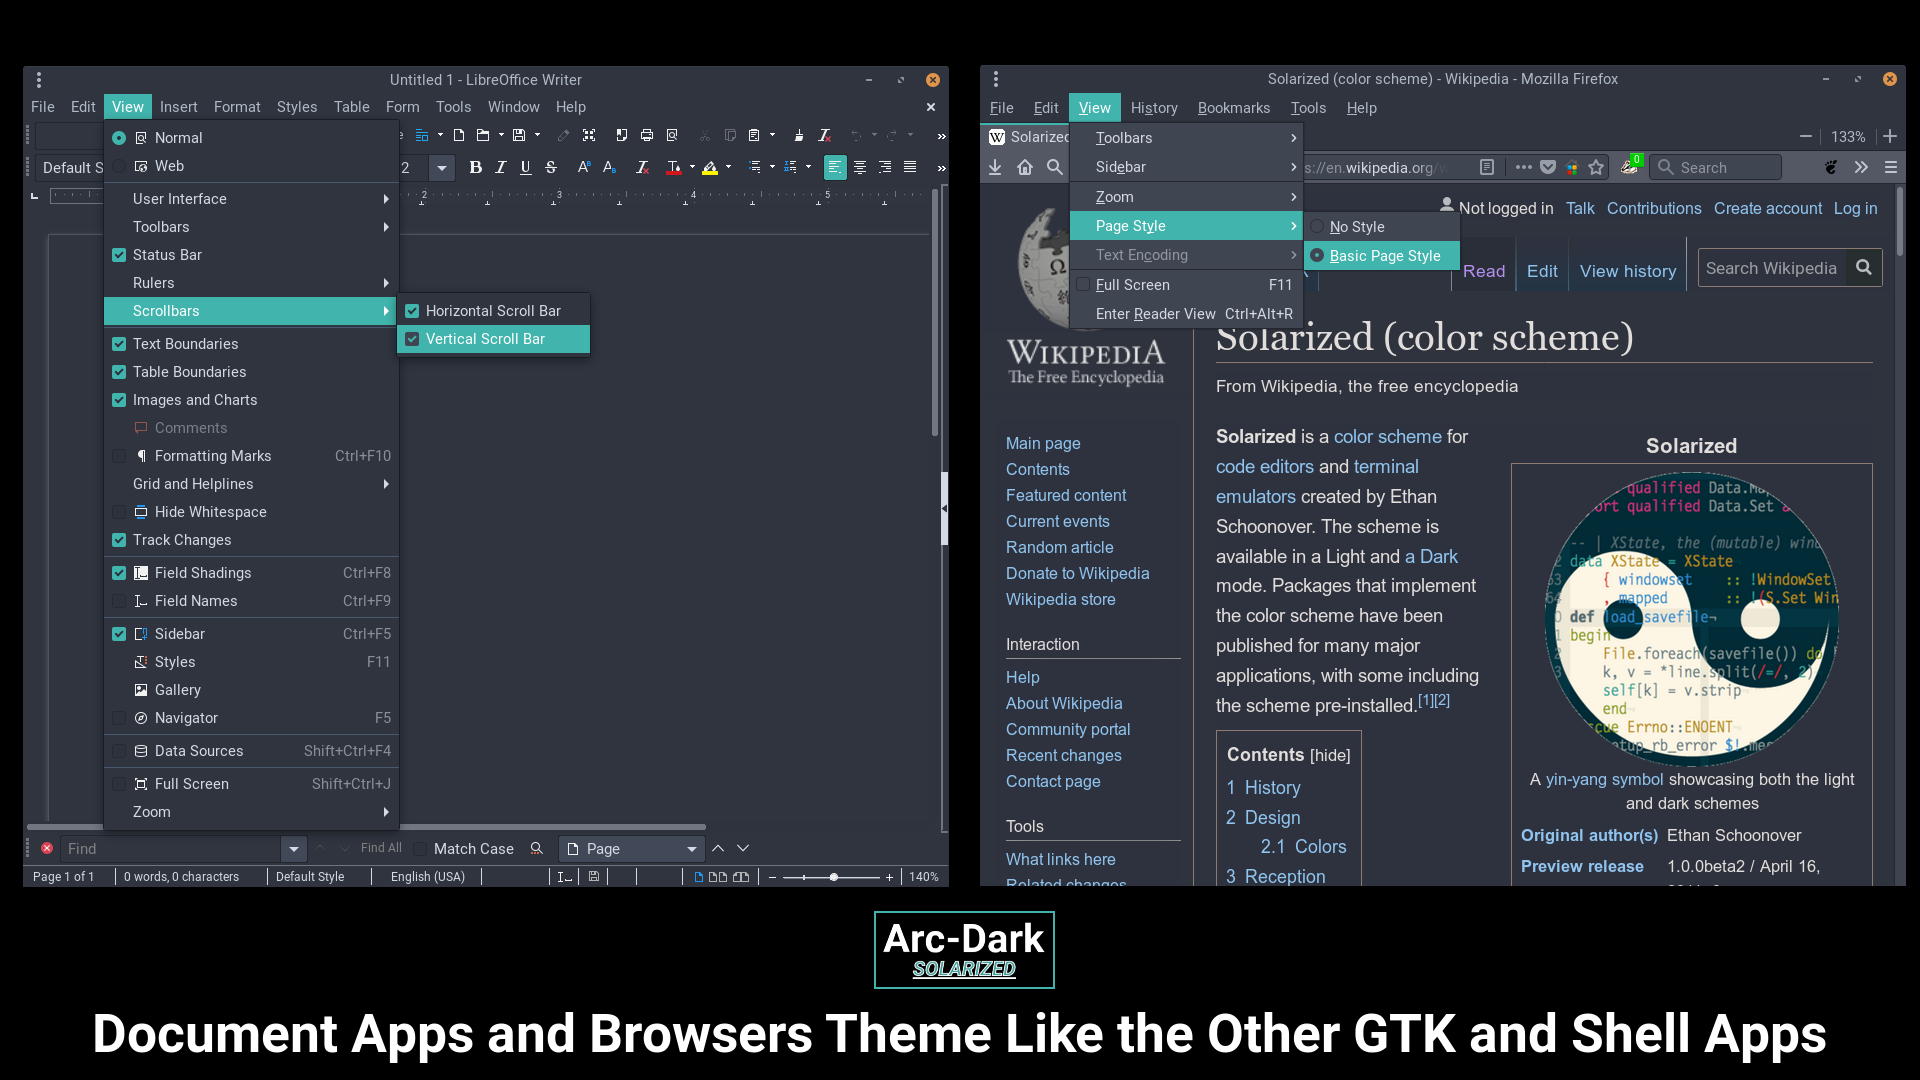Open the View history tab on Wikipedia
The image size is (1920, 1080).
pos(1627,271)
